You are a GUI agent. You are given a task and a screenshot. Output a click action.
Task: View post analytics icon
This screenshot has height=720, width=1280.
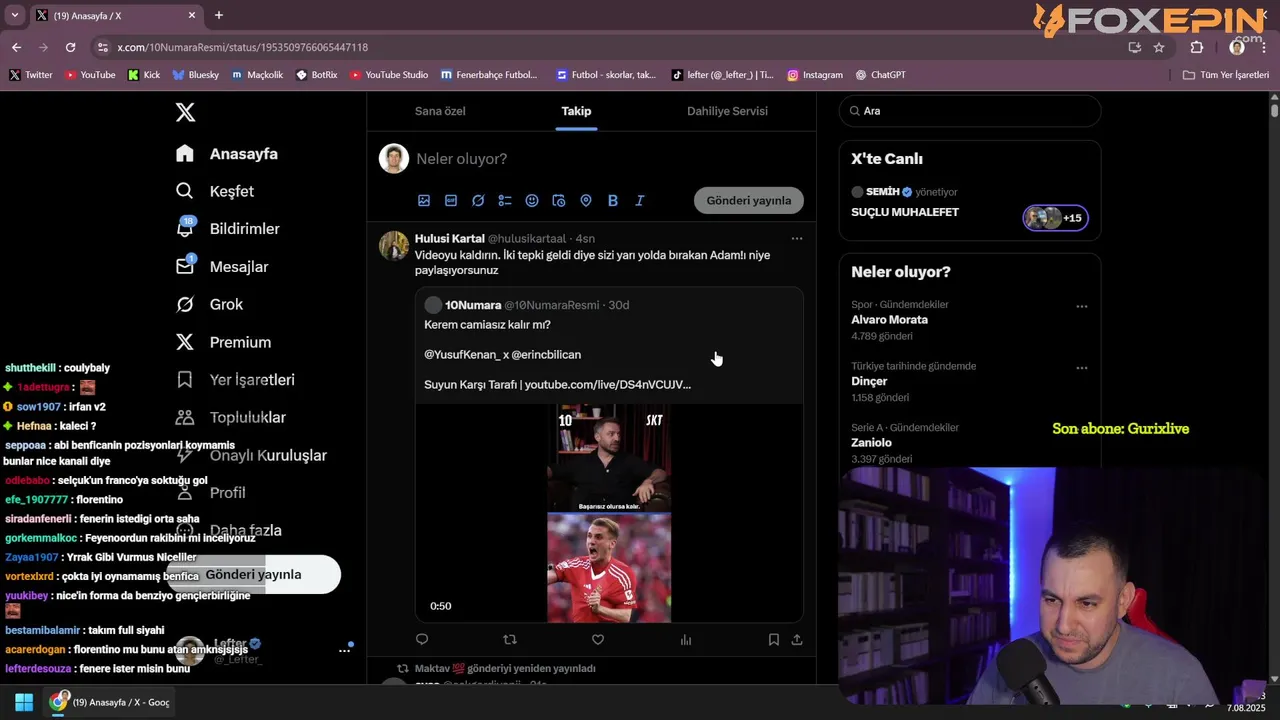coord(686,639)
